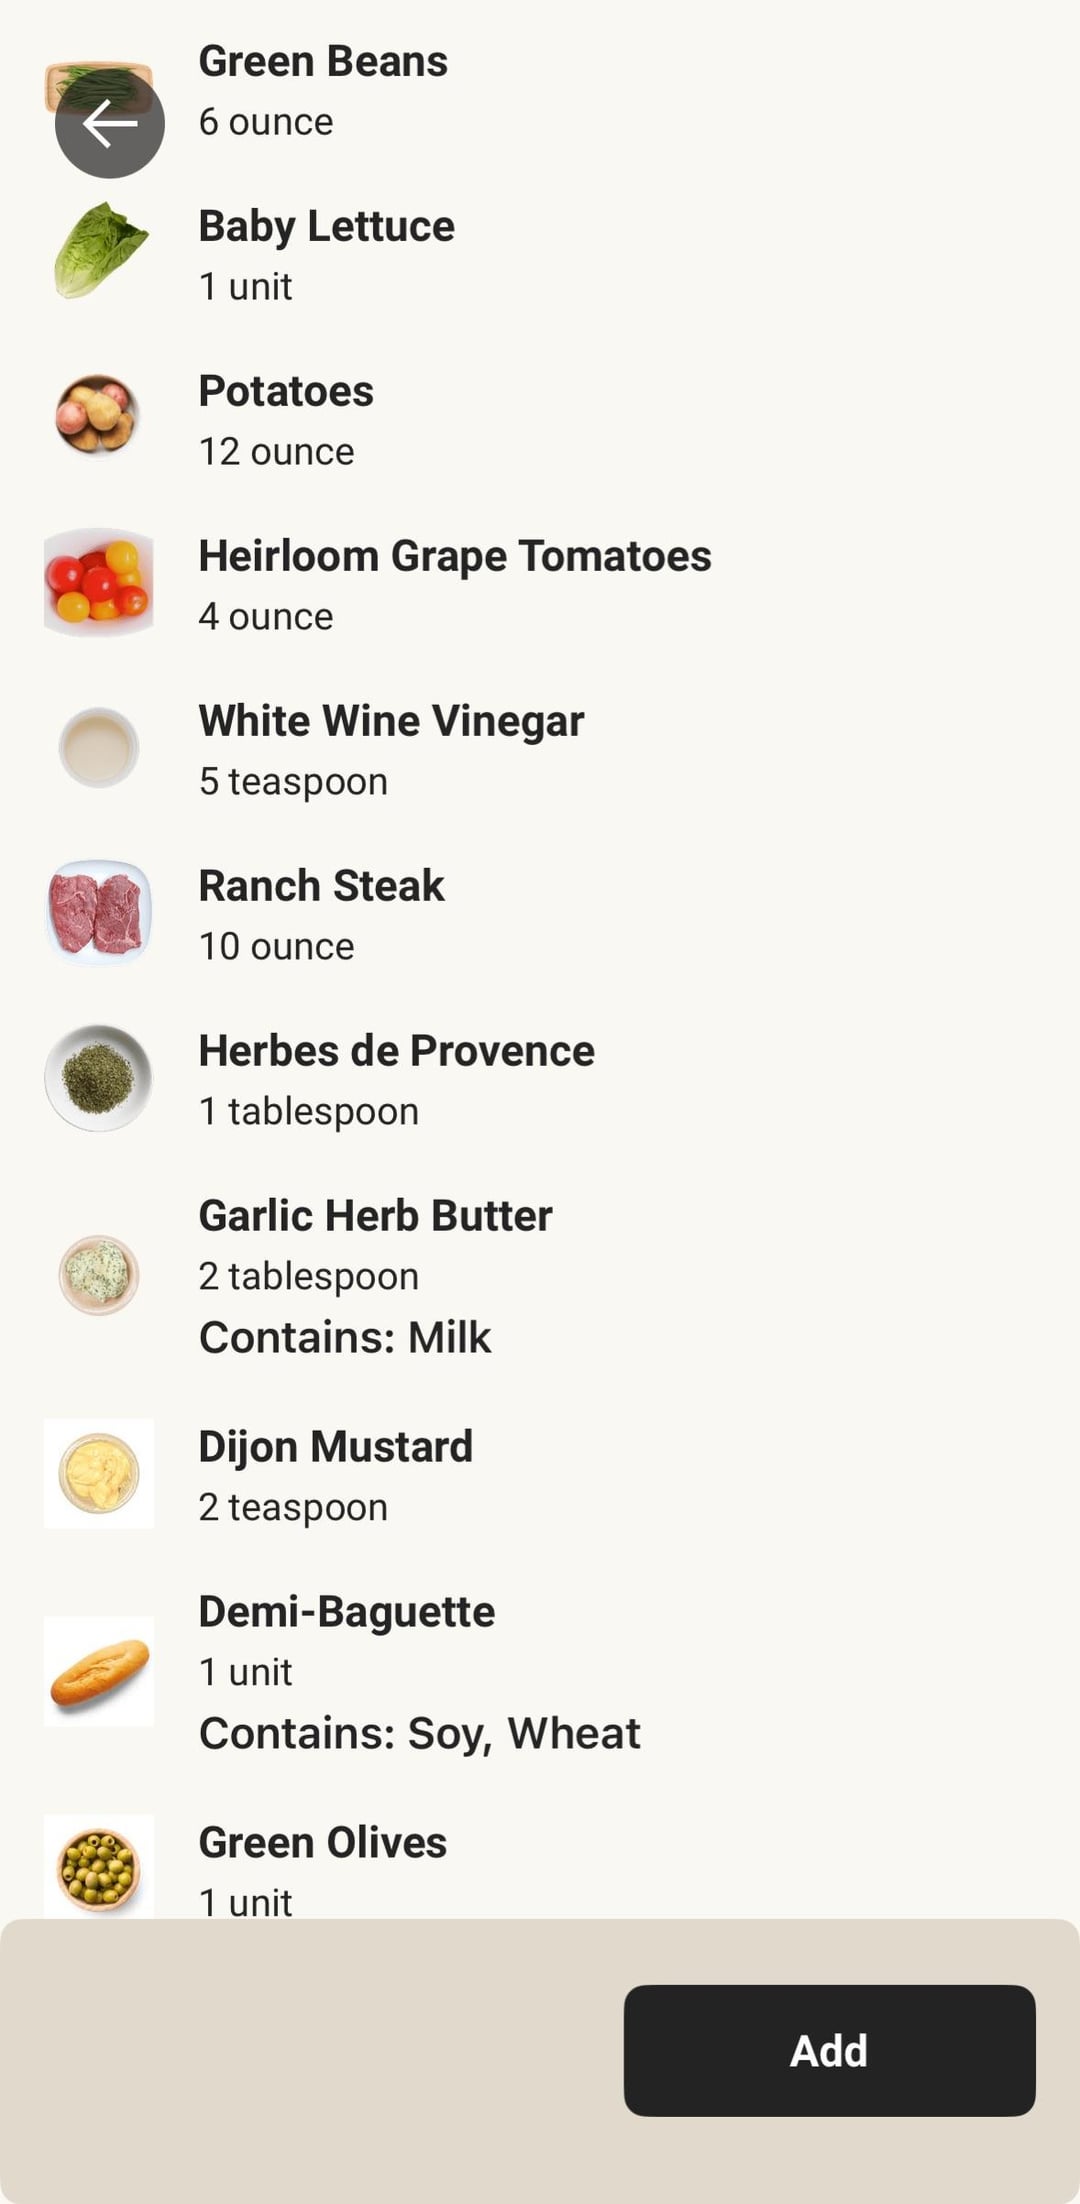Viewport: 1080px width, 2204px height.
Task: Tap the White Wine Vinegar image
Action: point(98,747)
